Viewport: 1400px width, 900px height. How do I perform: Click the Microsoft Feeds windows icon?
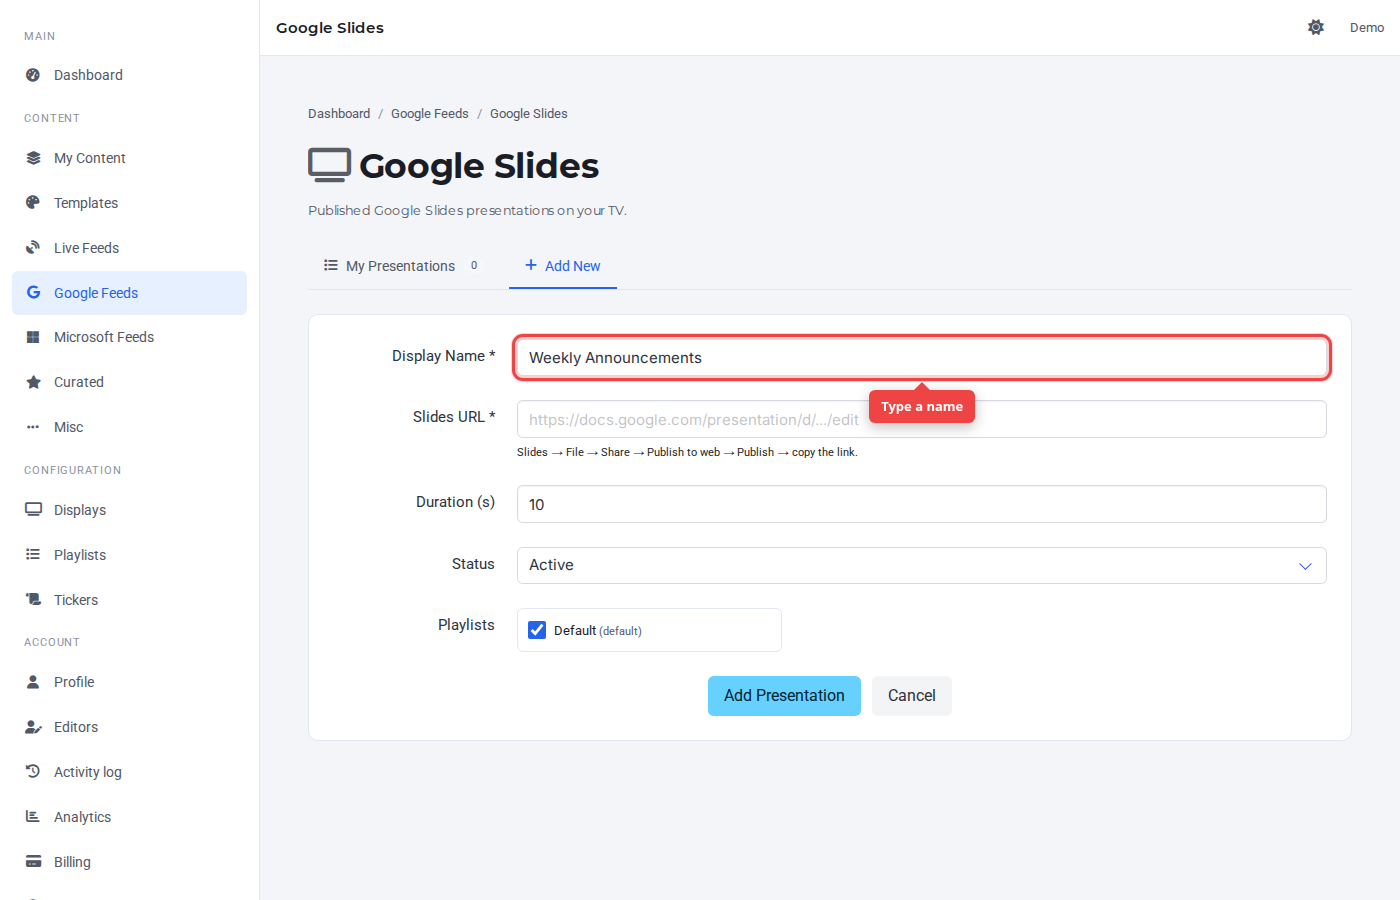(33, 337)
